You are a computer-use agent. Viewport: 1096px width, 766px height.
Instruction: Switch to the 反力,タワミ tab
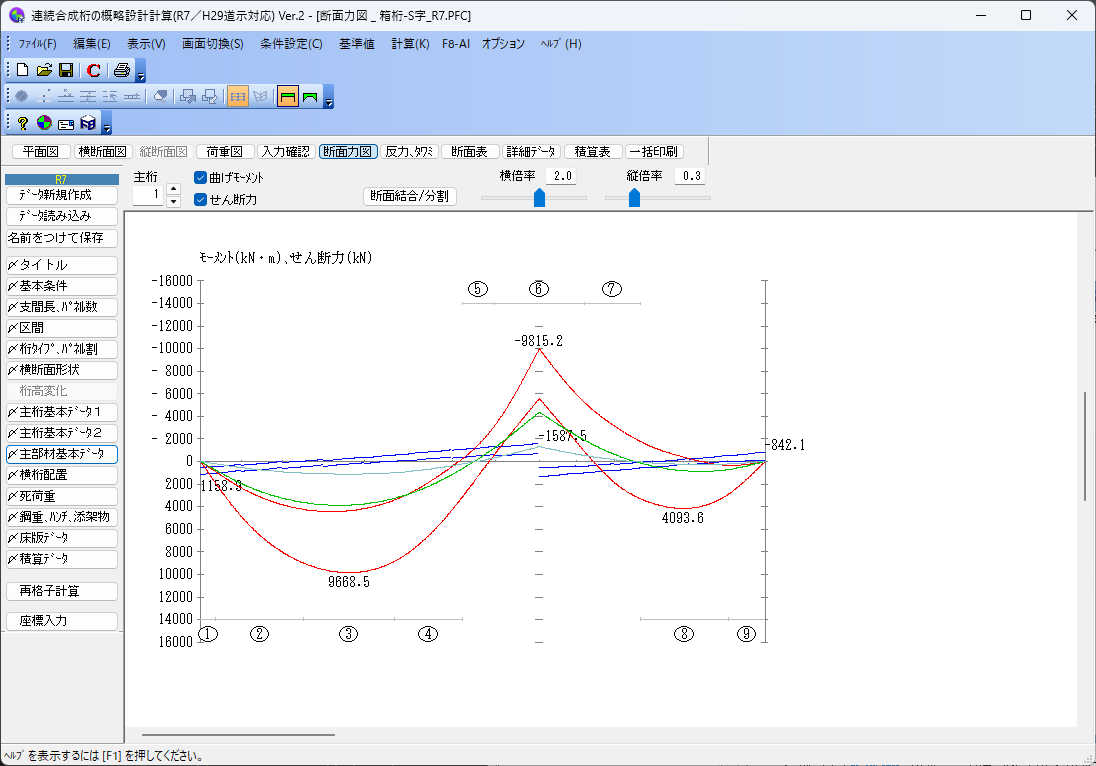coord(409,152)
